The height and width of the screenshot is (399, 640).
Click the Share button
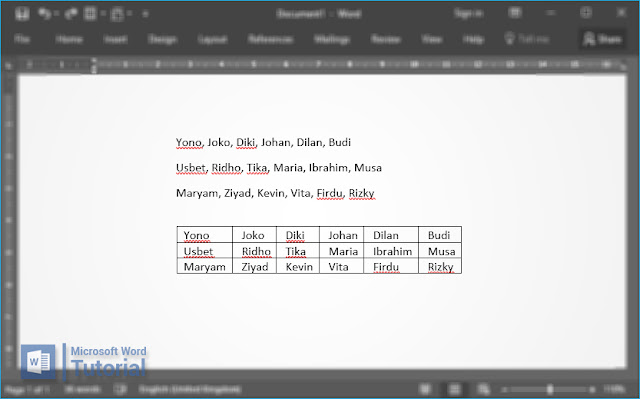point(602,39)
